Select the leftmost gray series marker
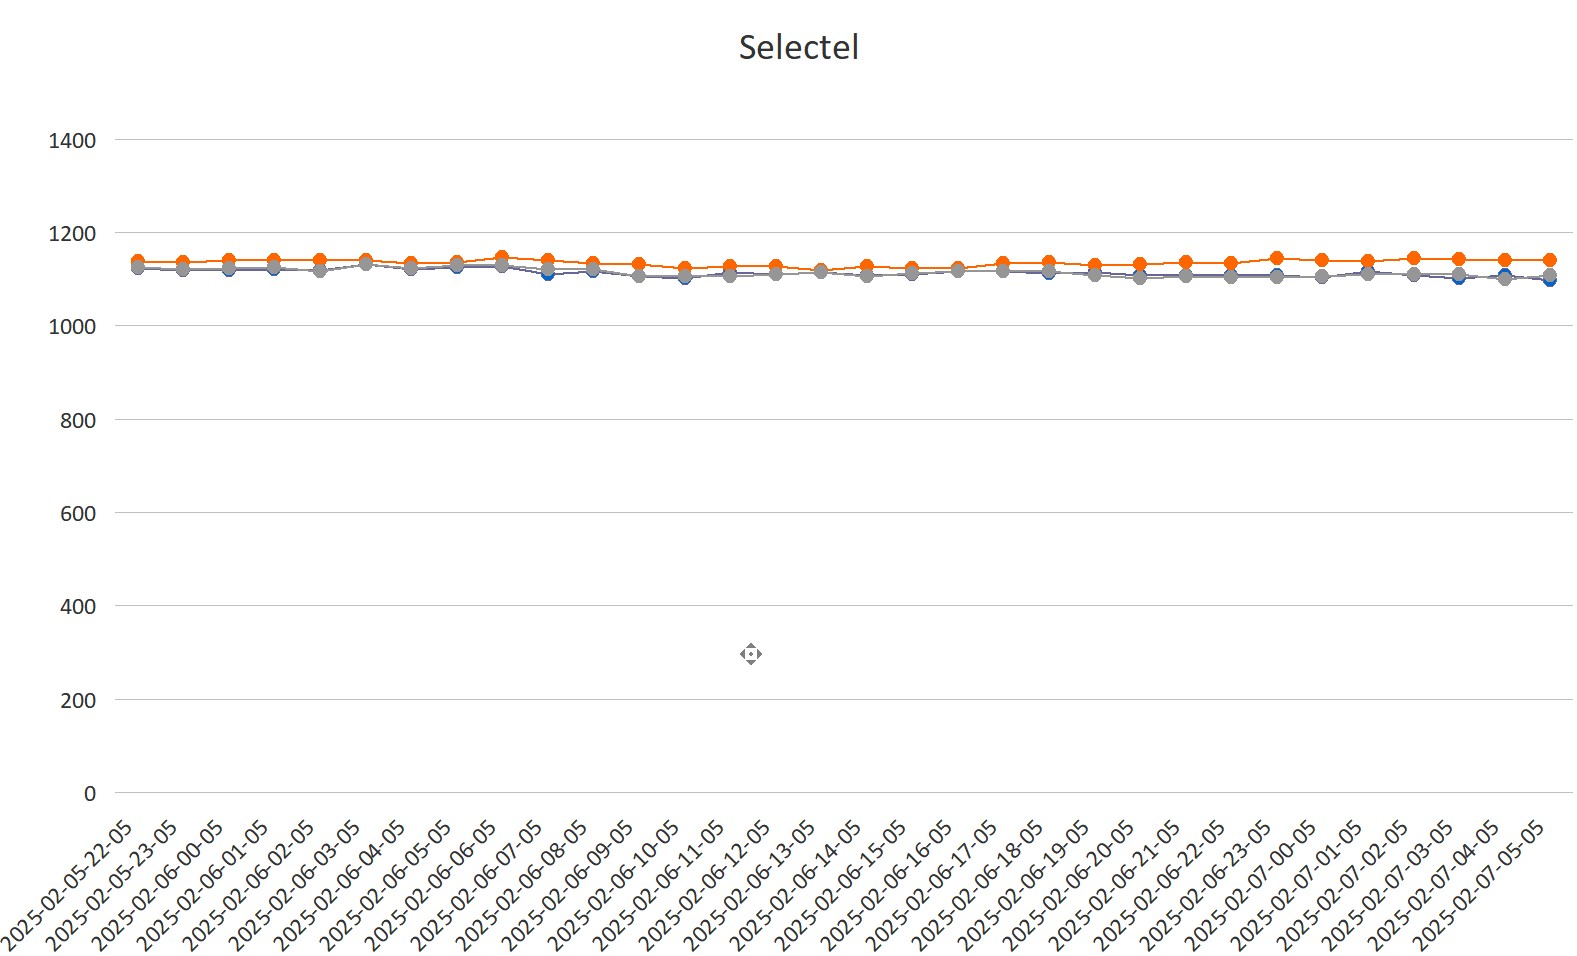The height and width of the screenshot is (956, 1577). [x=138, y=268]
